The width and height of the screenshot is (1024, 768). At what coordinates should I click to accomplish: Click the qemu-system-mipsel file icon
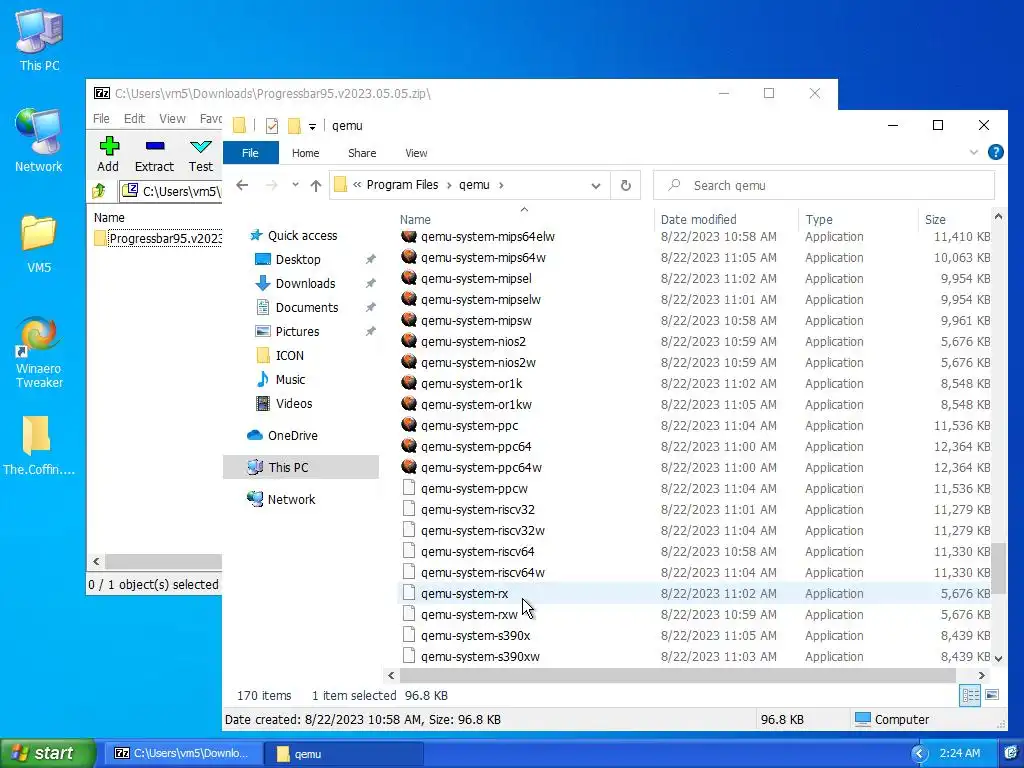pyautogui.click(x=409, y=278)
